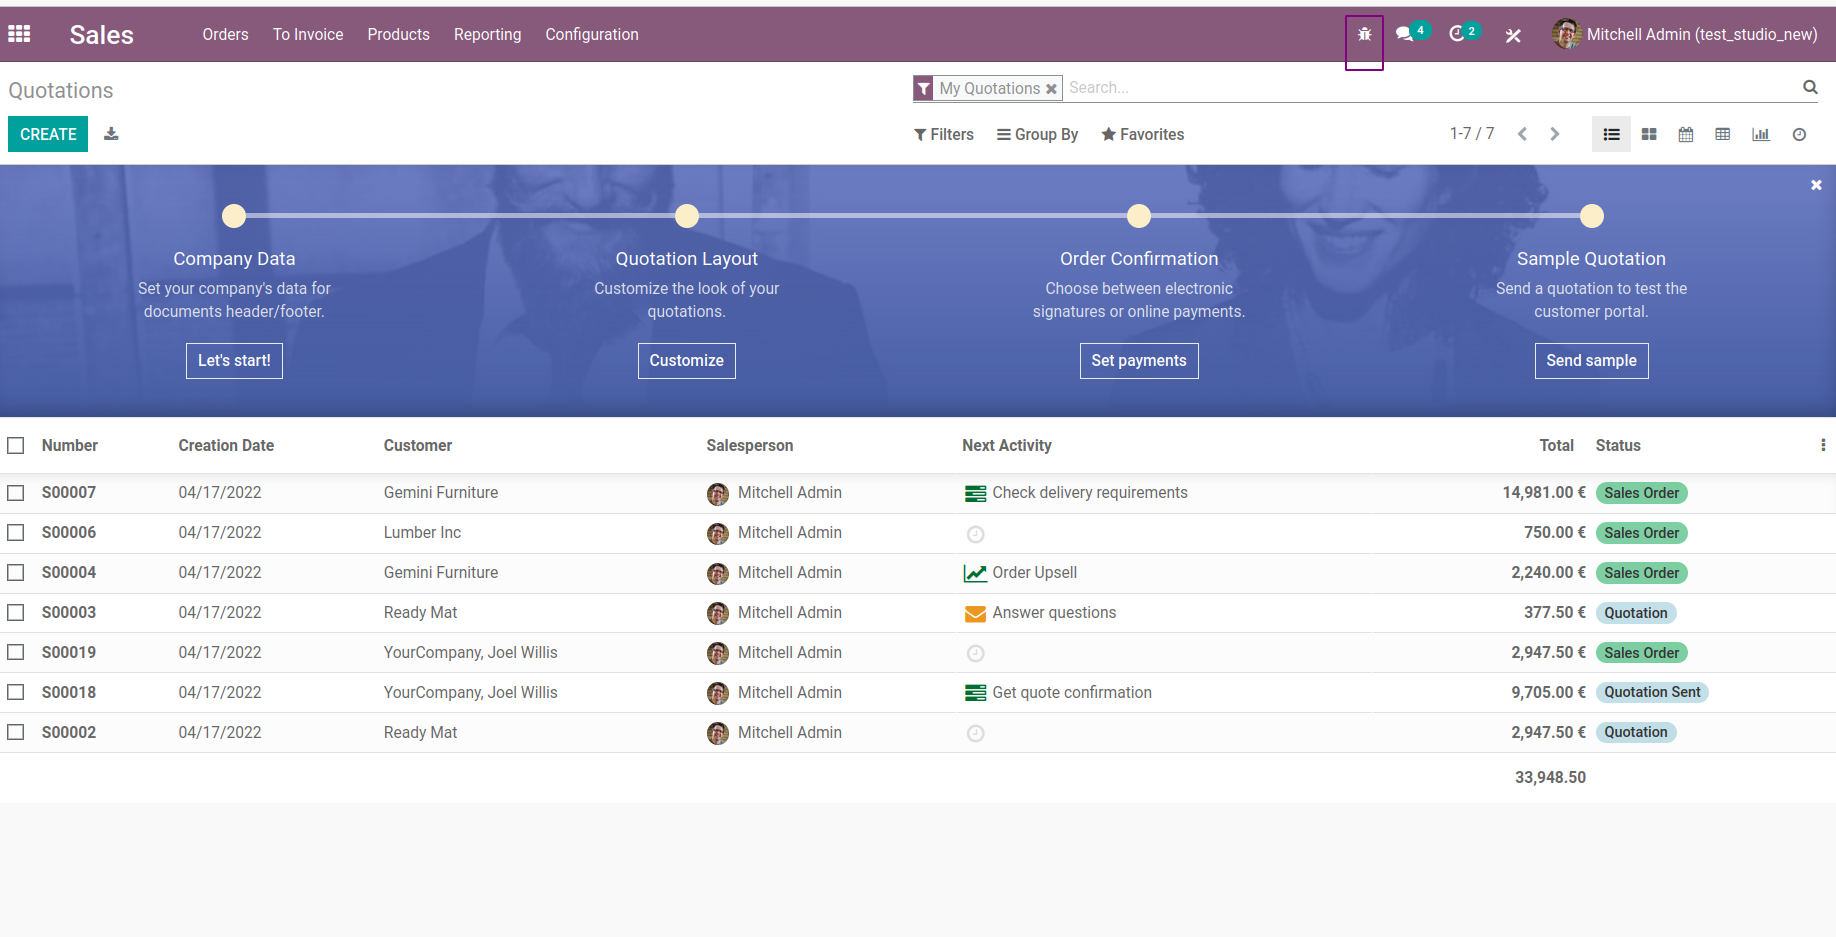Click the search magnifier icon
The width and height of the screenshot is (1836, 937).
(x=1810, y=87)
